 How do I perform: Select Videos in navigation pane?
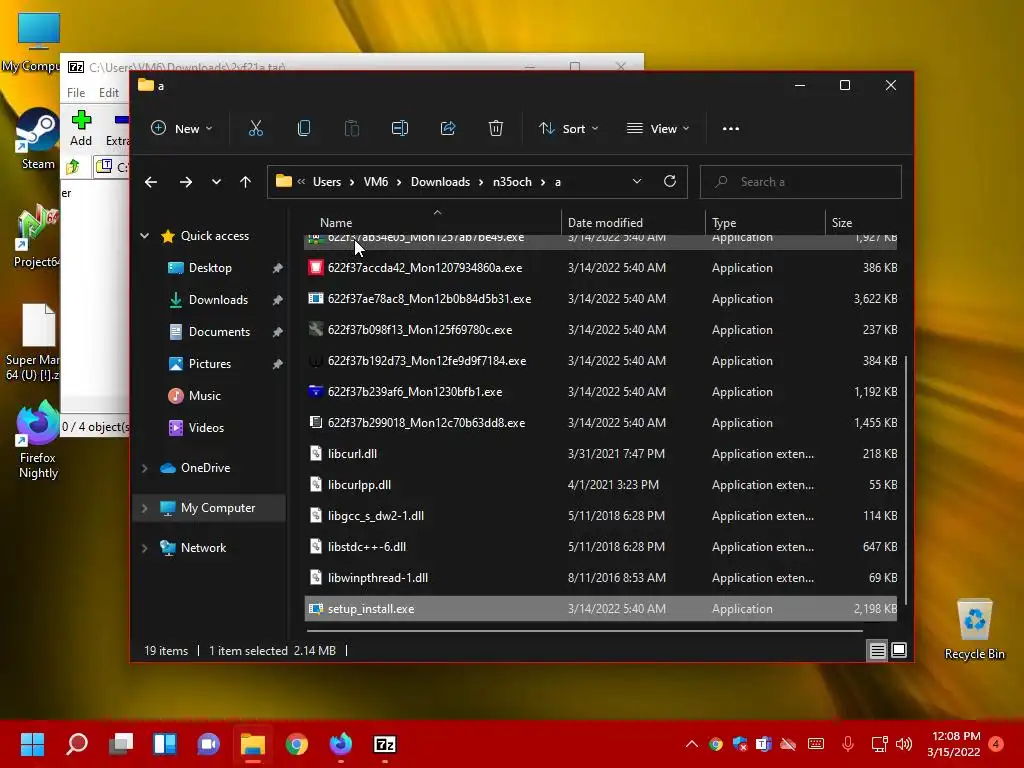coord(206,428)
